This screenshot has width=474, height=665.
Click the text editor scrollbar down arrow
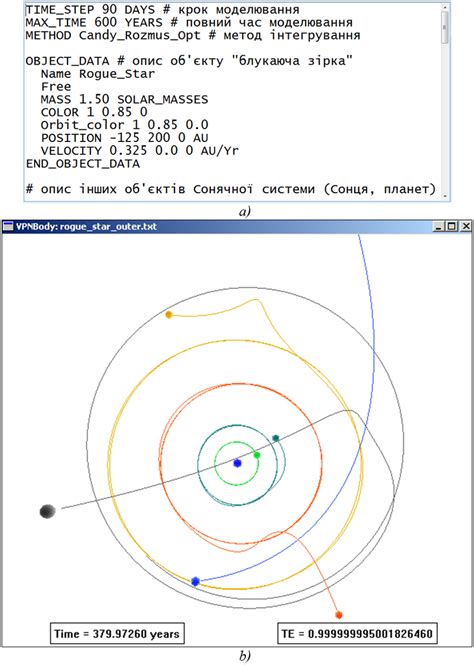pyautogui.click(x=445, y=196)
